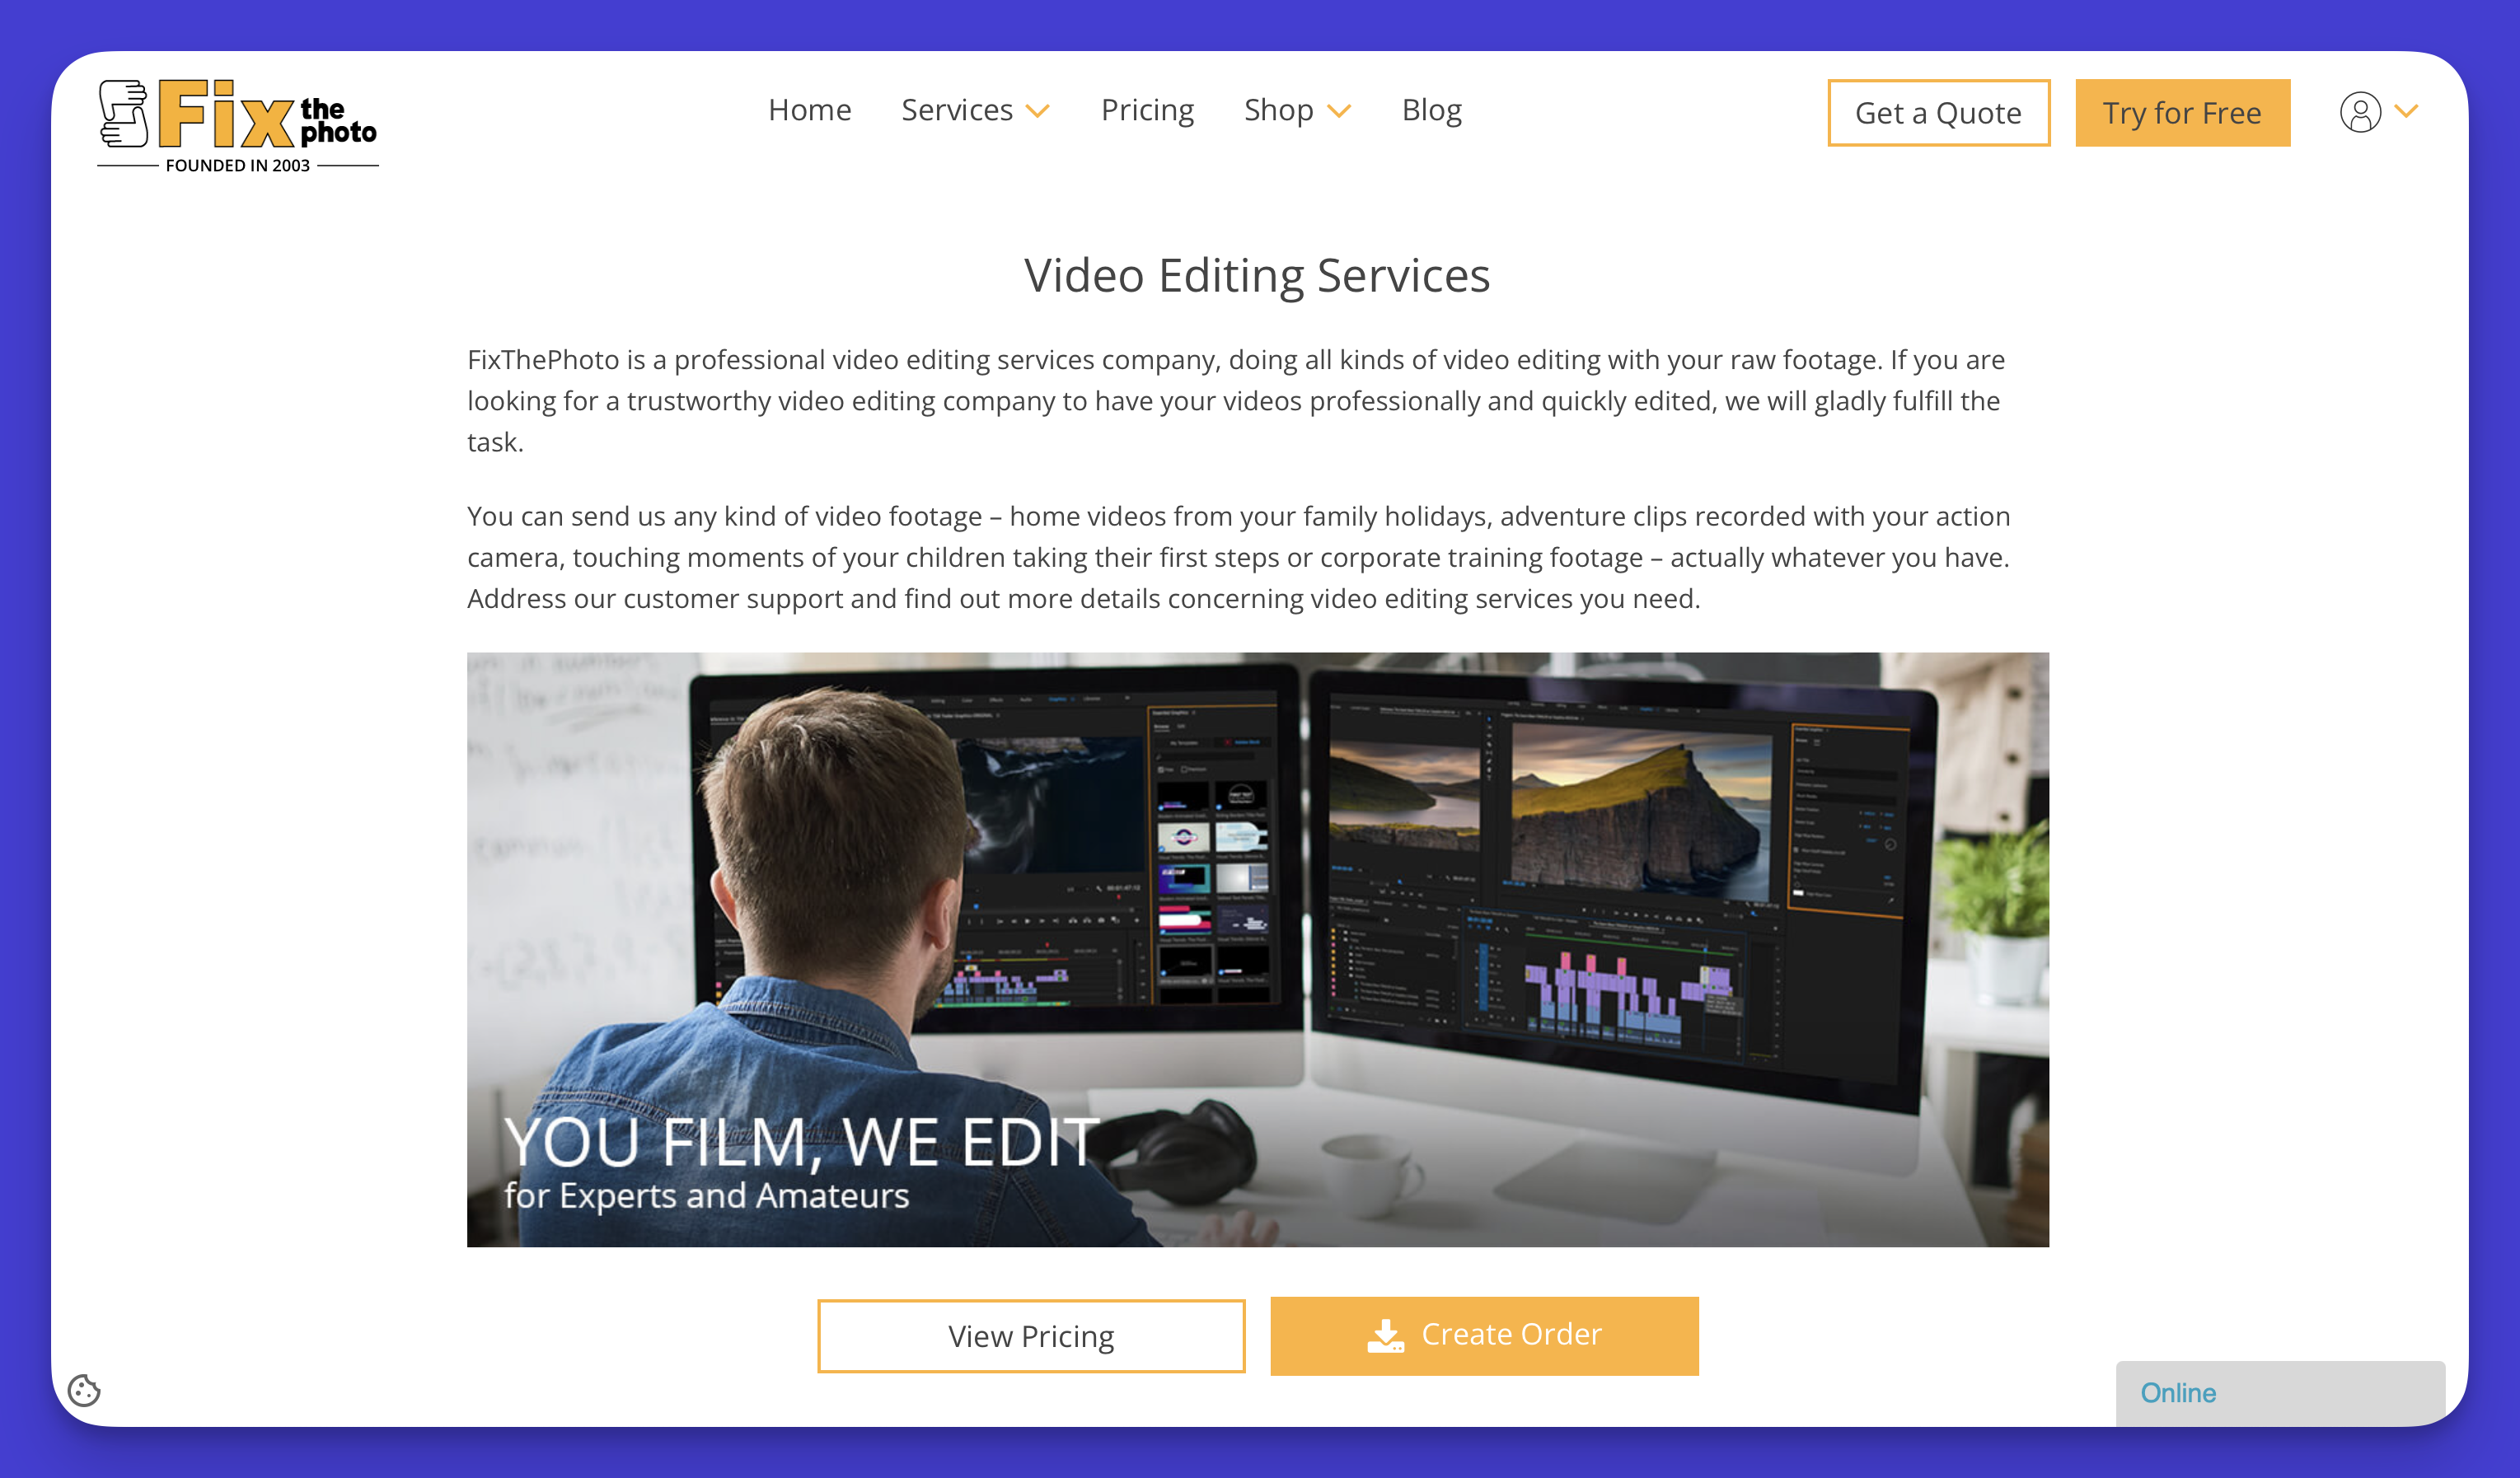This screenshot has width=2520, height=1478.
Task: Open the View Pricing page
Action: click(1031, 1334)
